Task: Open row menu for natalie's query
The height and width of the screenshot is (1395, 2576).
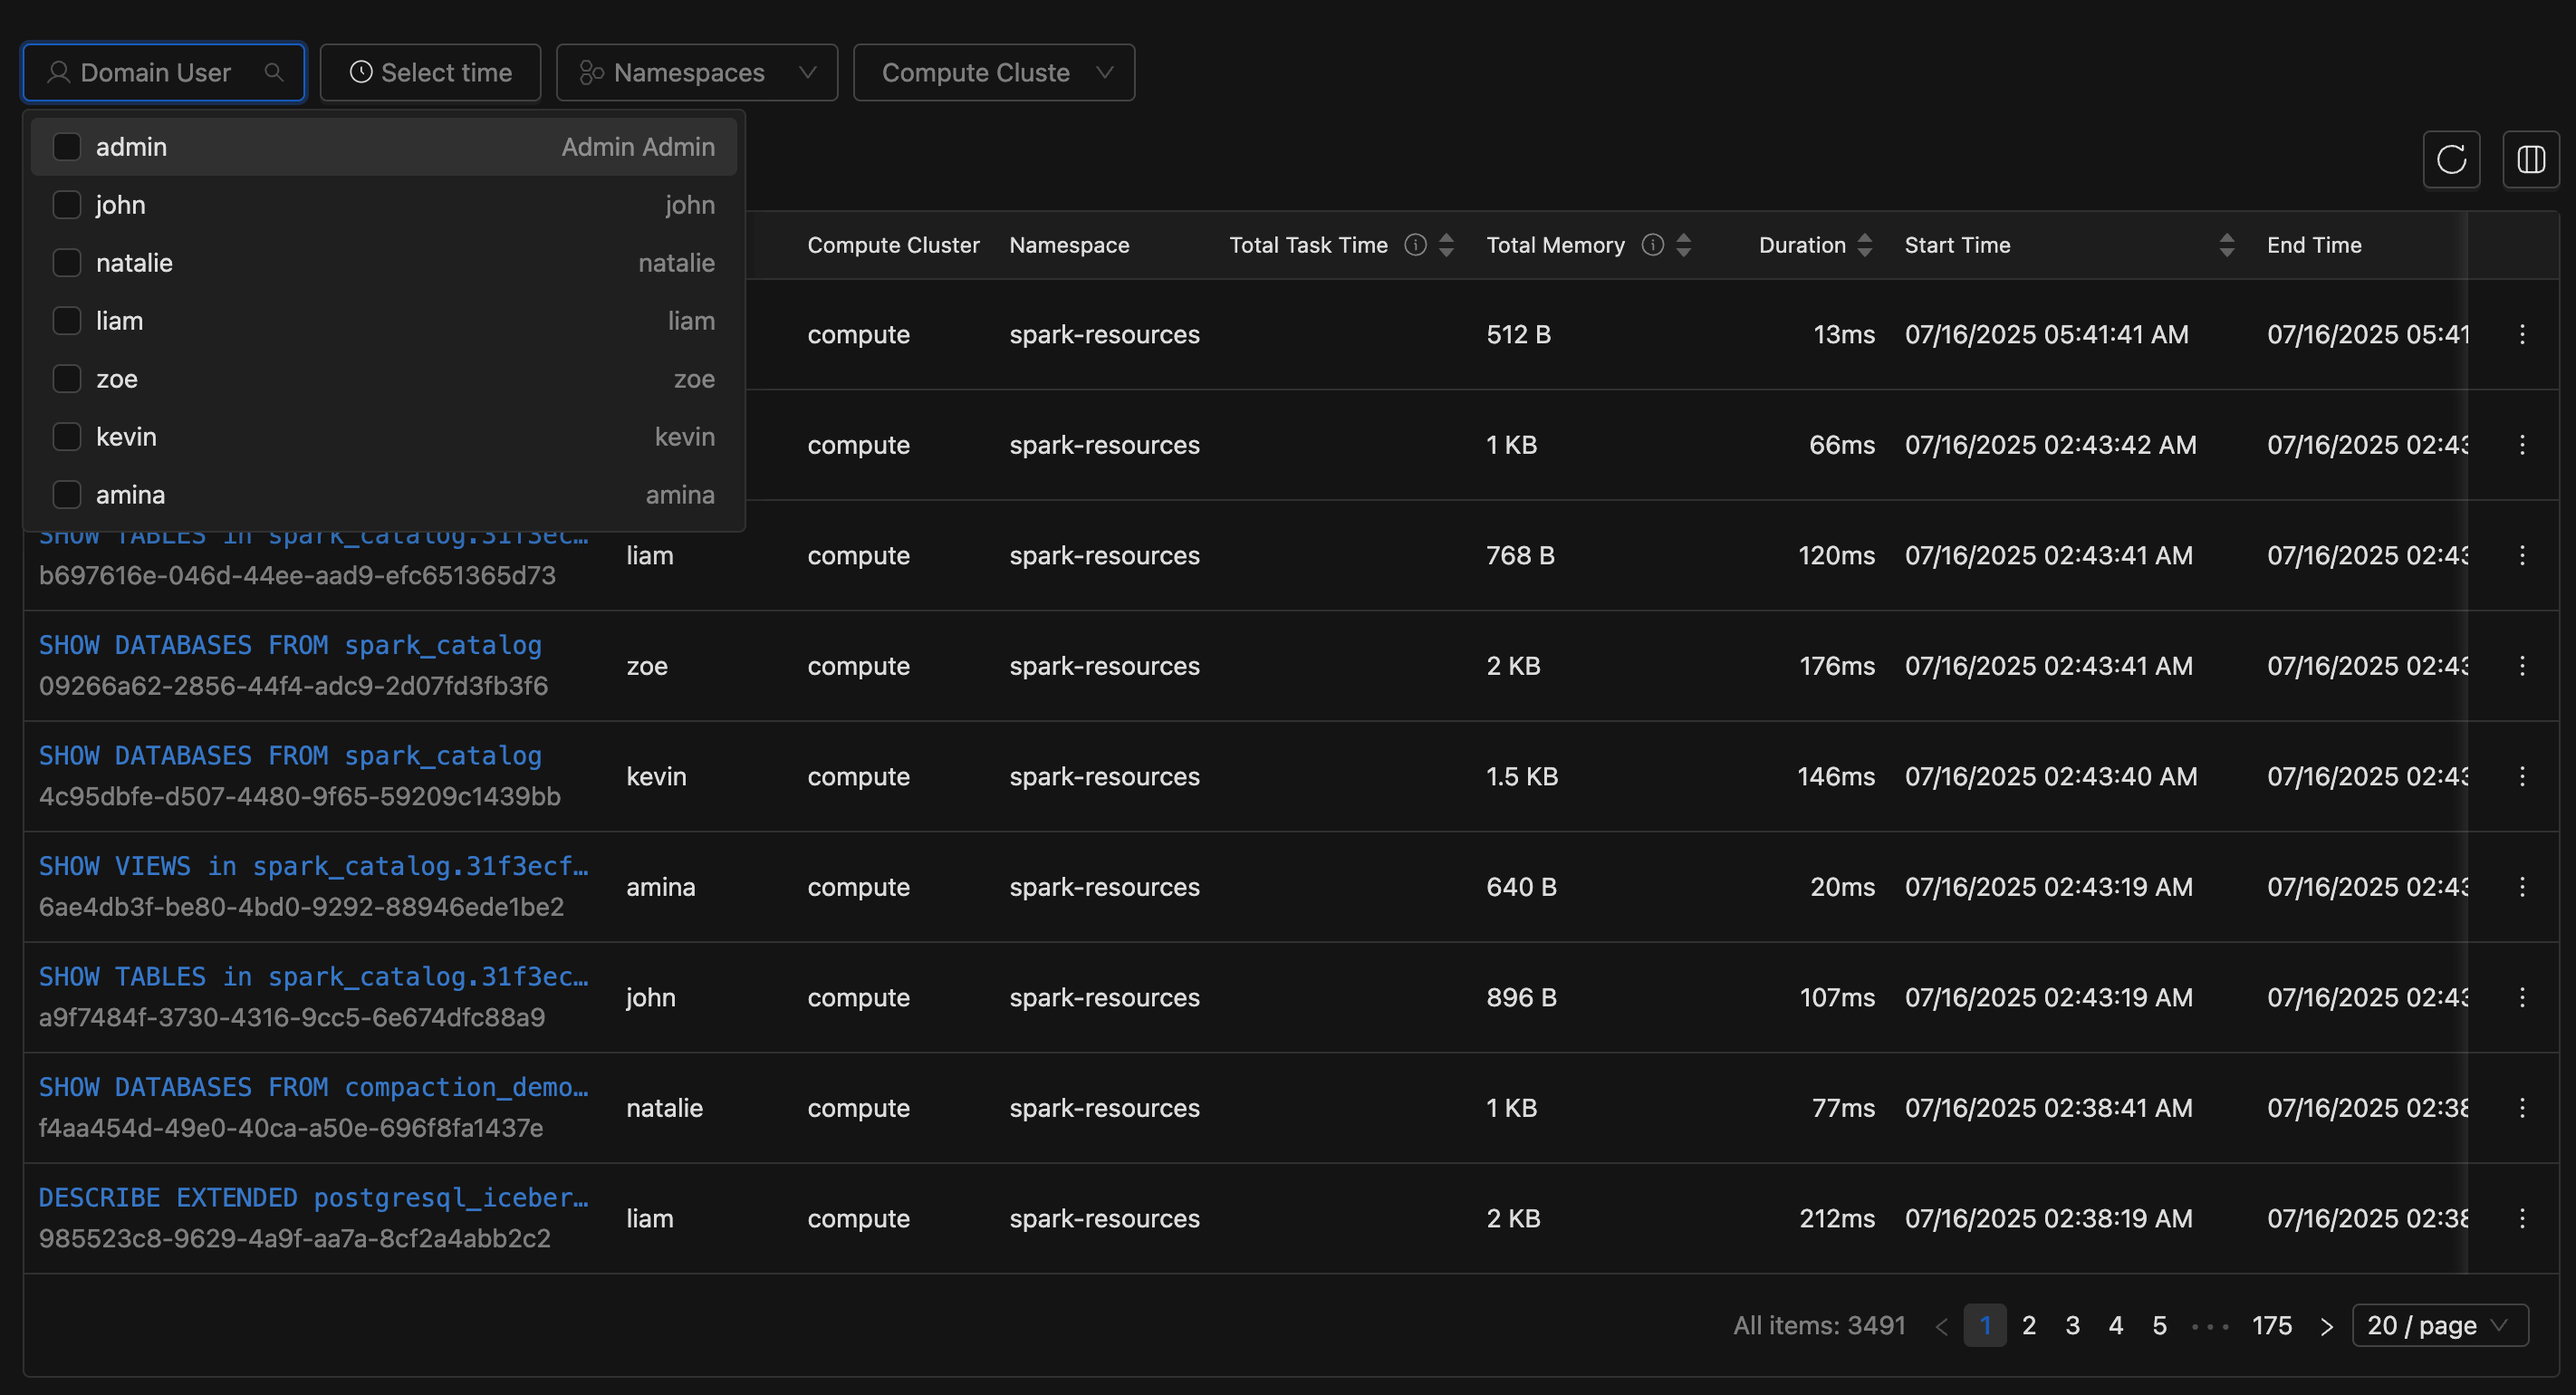Action: tap(2522, 1108)
